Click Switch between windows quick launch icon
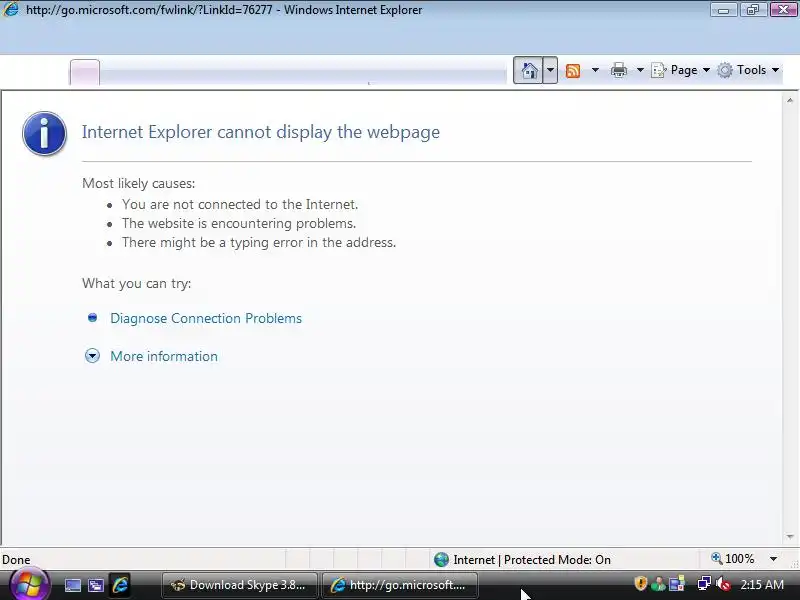800x600 pixels. pos(96,585)
